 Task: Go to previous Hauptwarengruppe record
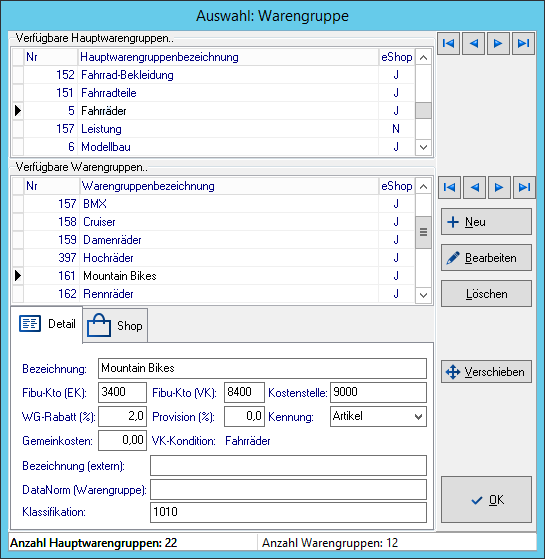coord(473,43)
